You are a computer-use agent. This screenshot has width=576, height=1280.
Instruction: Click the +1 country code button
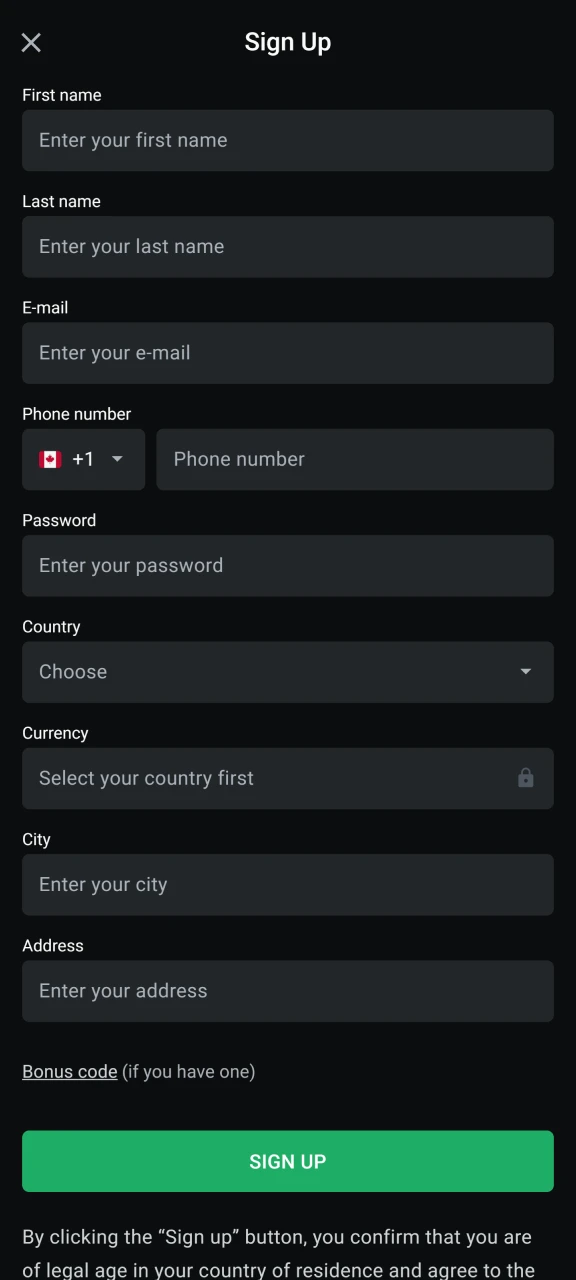tap(83, 459)
